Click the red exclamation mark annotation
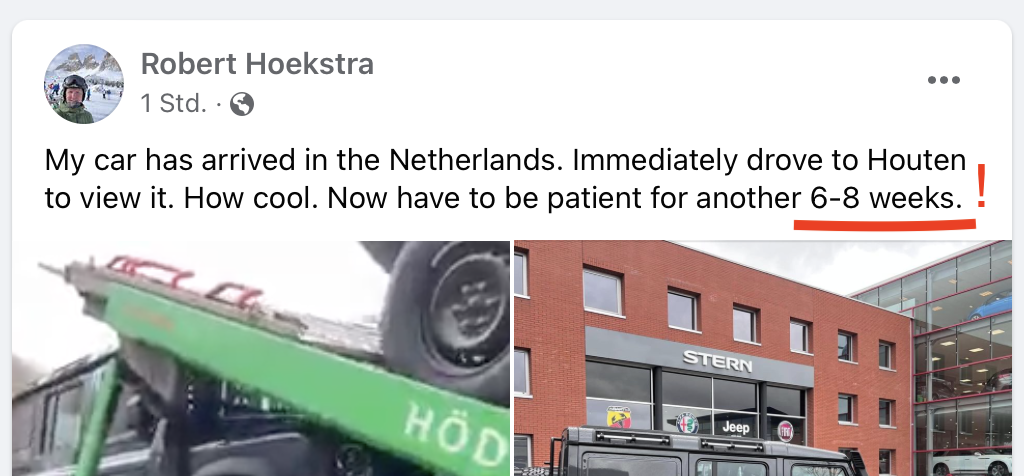This screenshot has width=1024, height=476. pos(980,187)
